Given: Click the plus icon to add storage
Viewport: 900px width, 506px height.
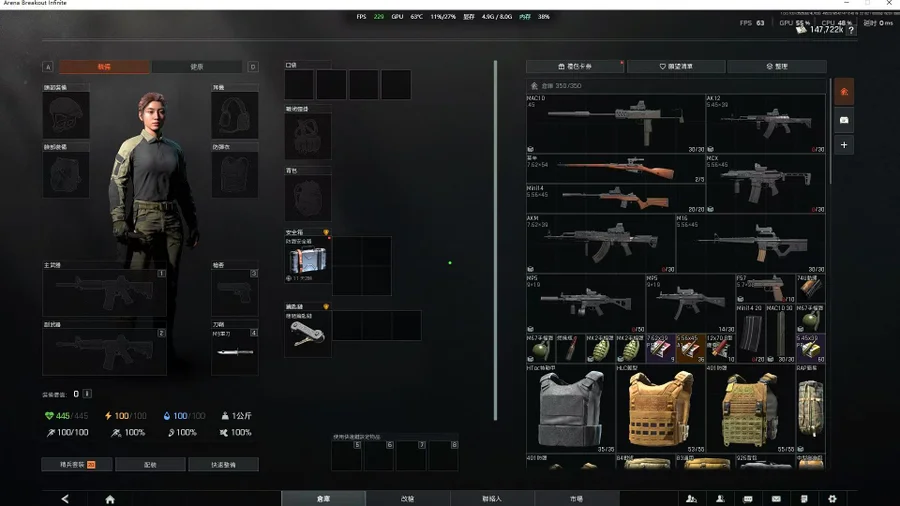Looking at the screenshot, I should click(844, 145).
